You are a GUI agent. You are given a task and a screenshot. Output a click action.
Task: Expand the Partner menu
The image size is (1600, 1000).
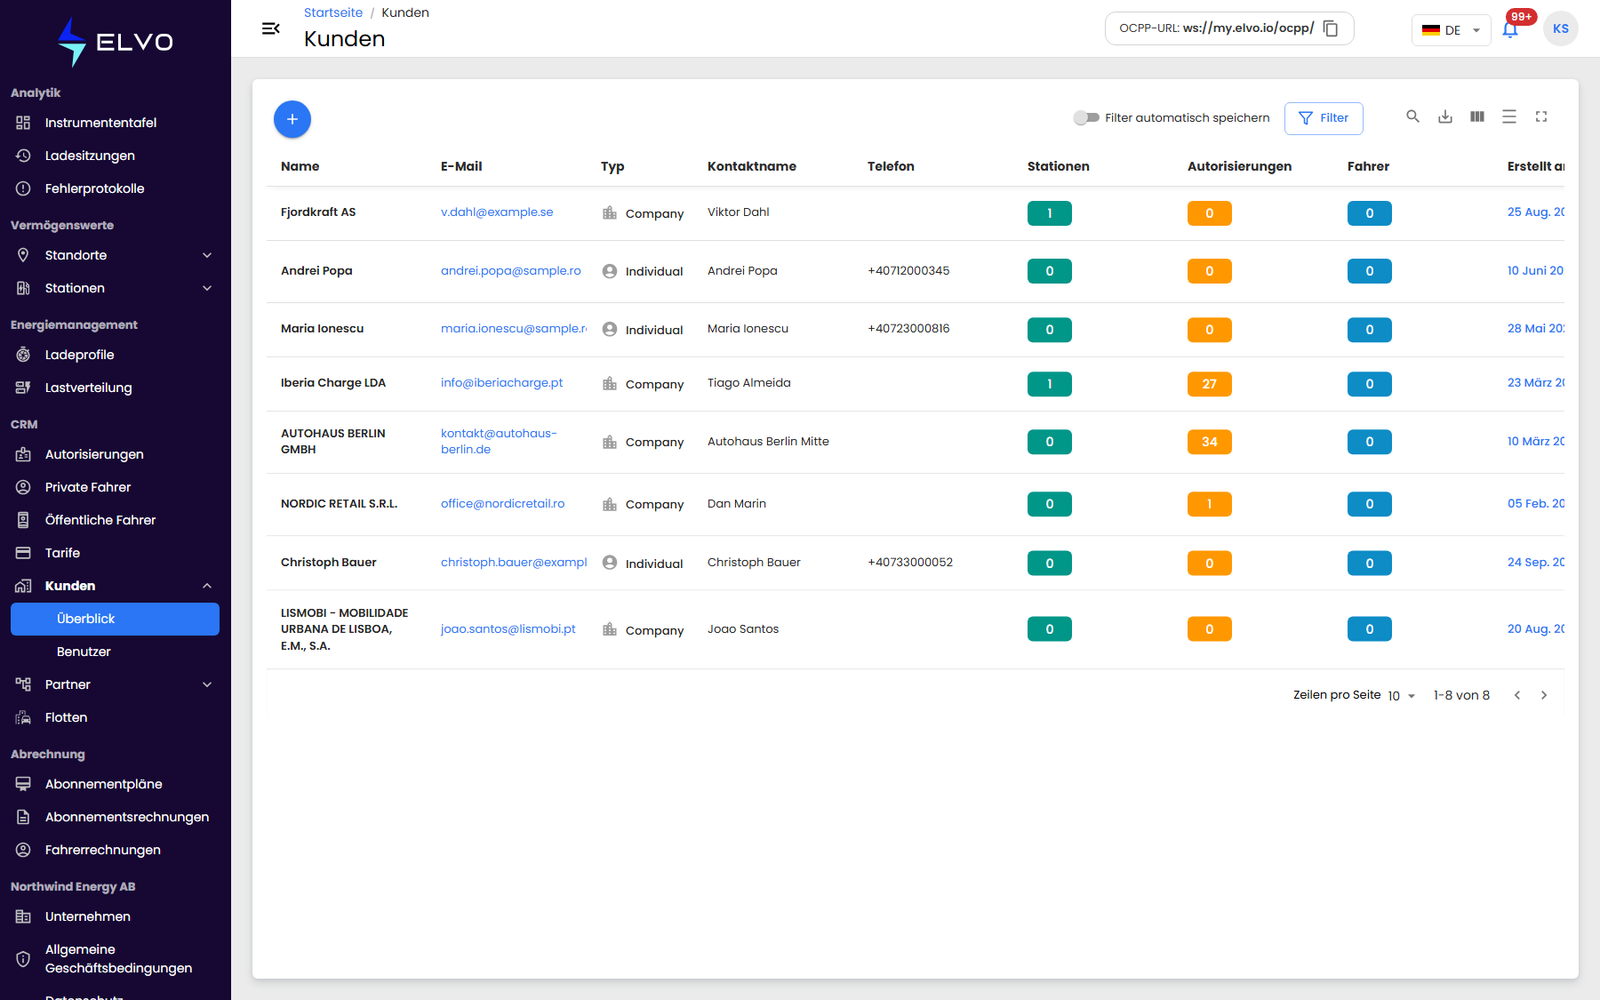tap(115, 685)
